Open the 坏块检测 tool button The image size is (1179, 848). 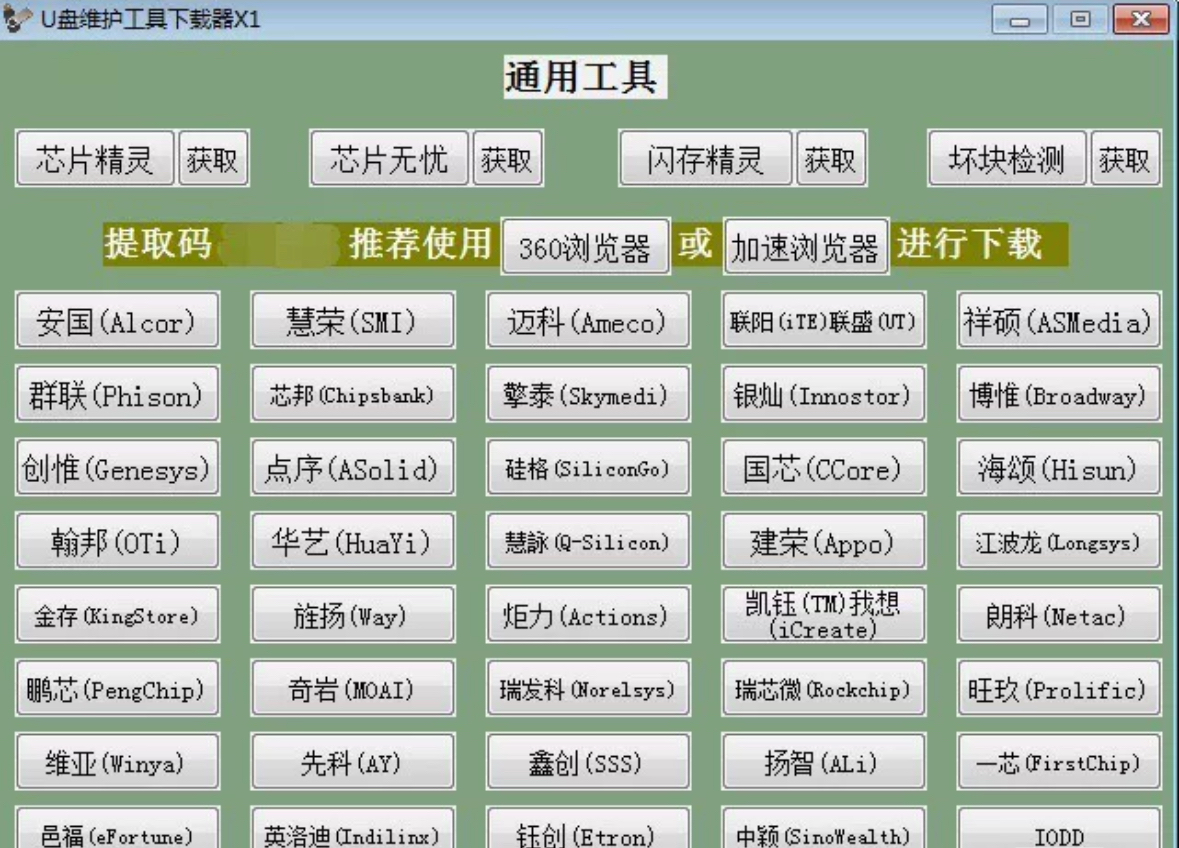pyautogui.click(x=1007, y=159)
